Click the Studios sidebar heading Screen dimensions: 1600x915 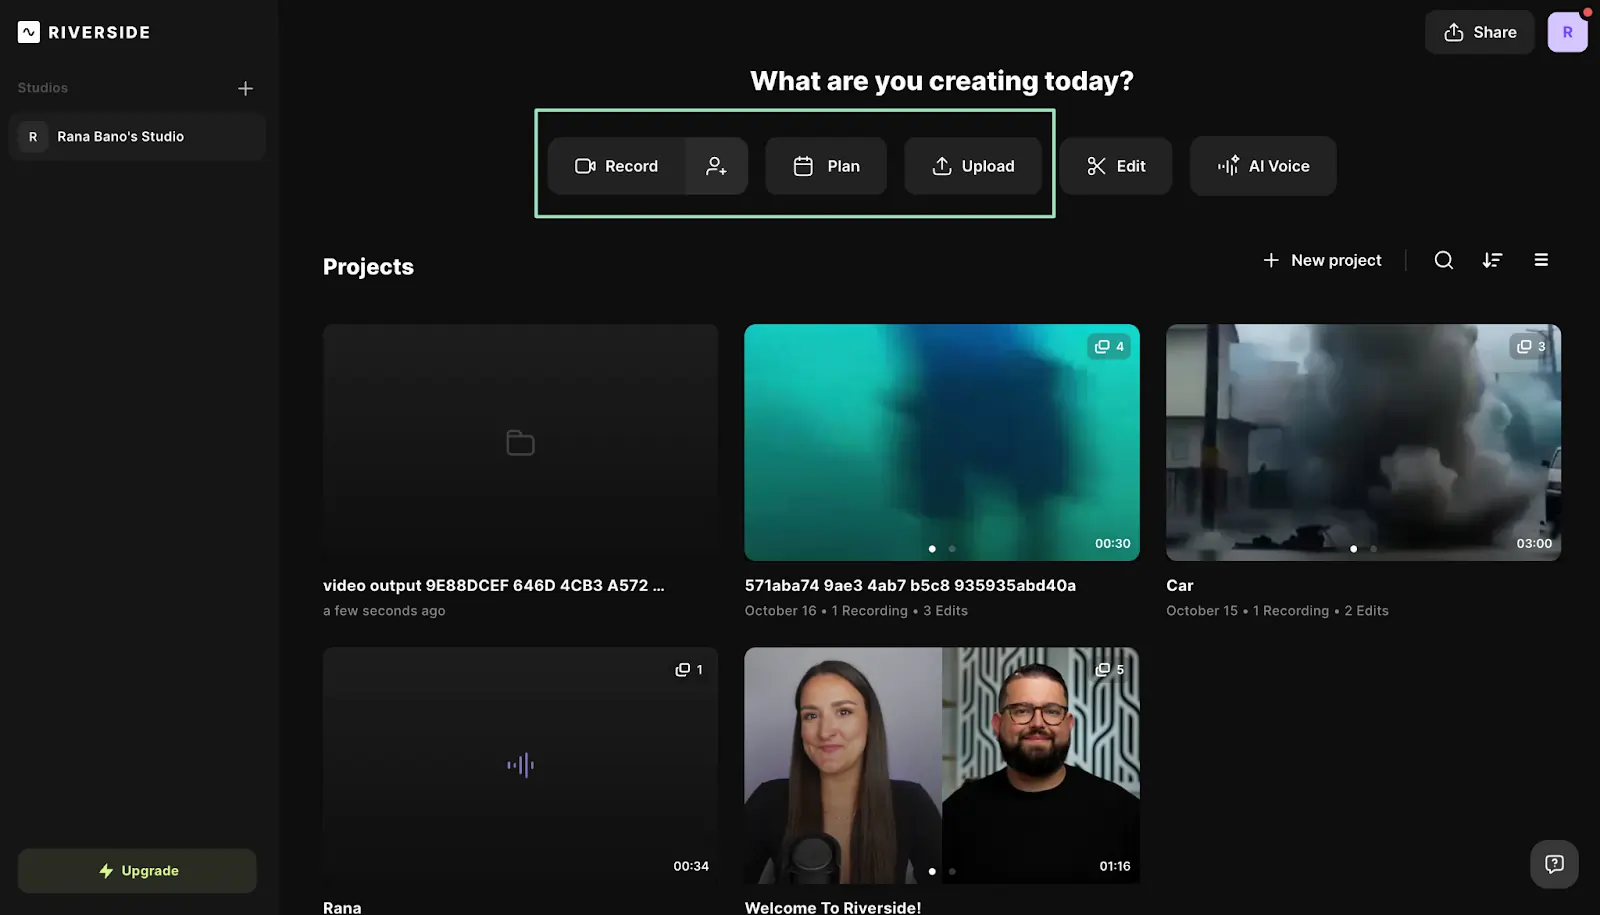(x=43, y=88)
